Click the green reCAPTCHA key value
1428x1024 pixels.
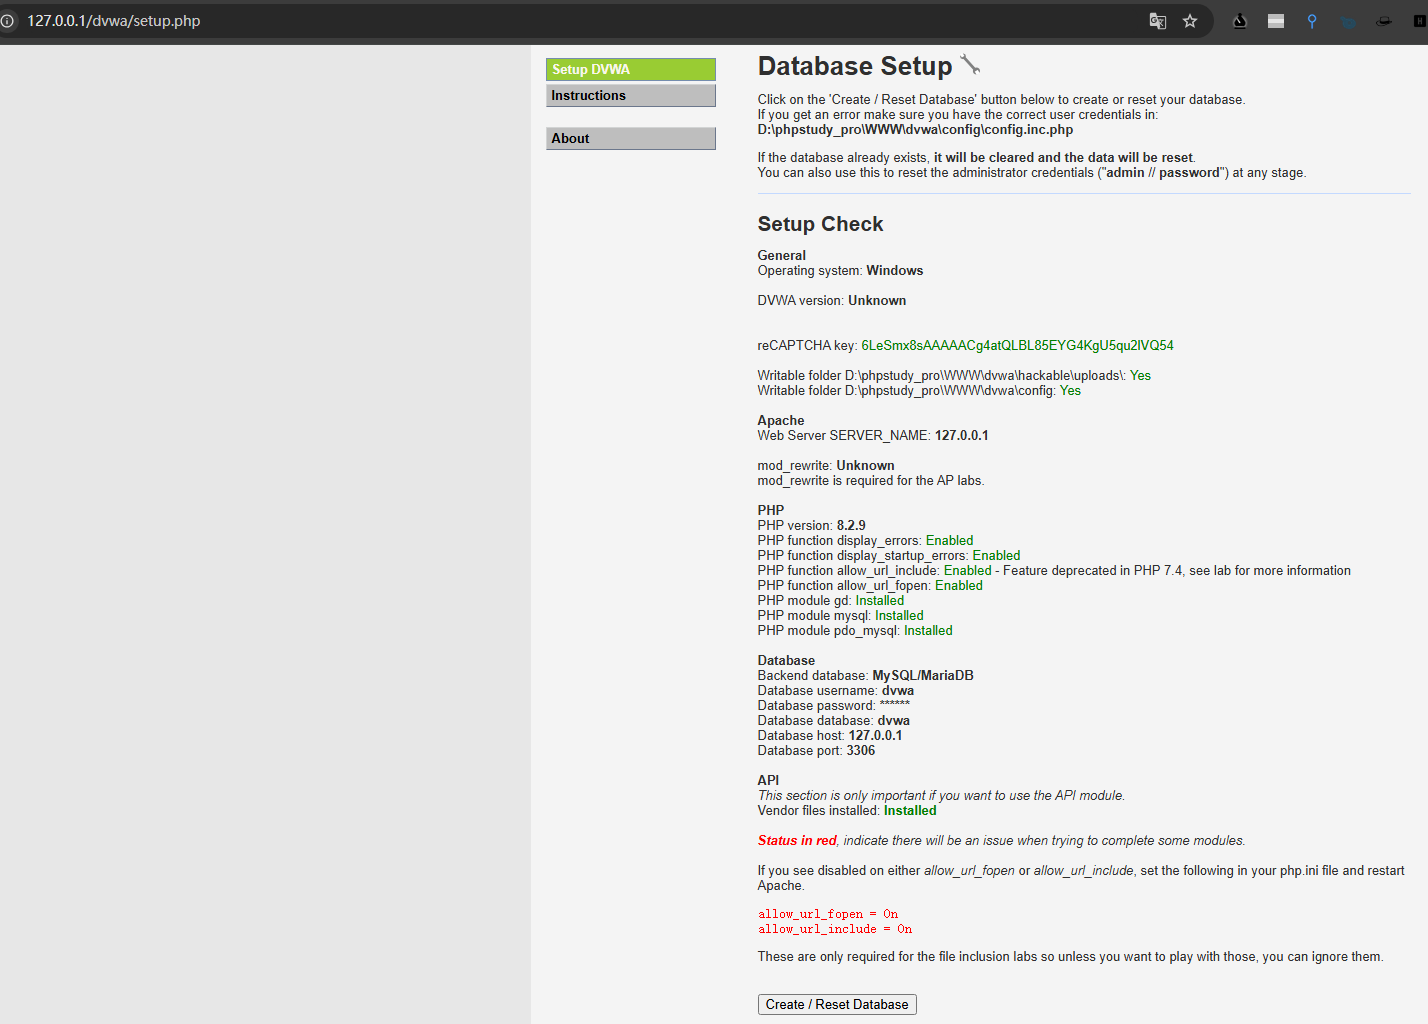(x=1017, y=345)
